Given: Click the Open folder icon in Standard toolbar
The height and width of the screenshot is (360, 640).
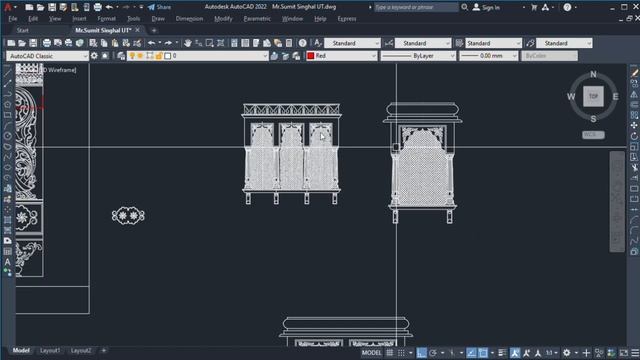Looking at the screenshot, I should pyautogui.click(x=22, y=43).
